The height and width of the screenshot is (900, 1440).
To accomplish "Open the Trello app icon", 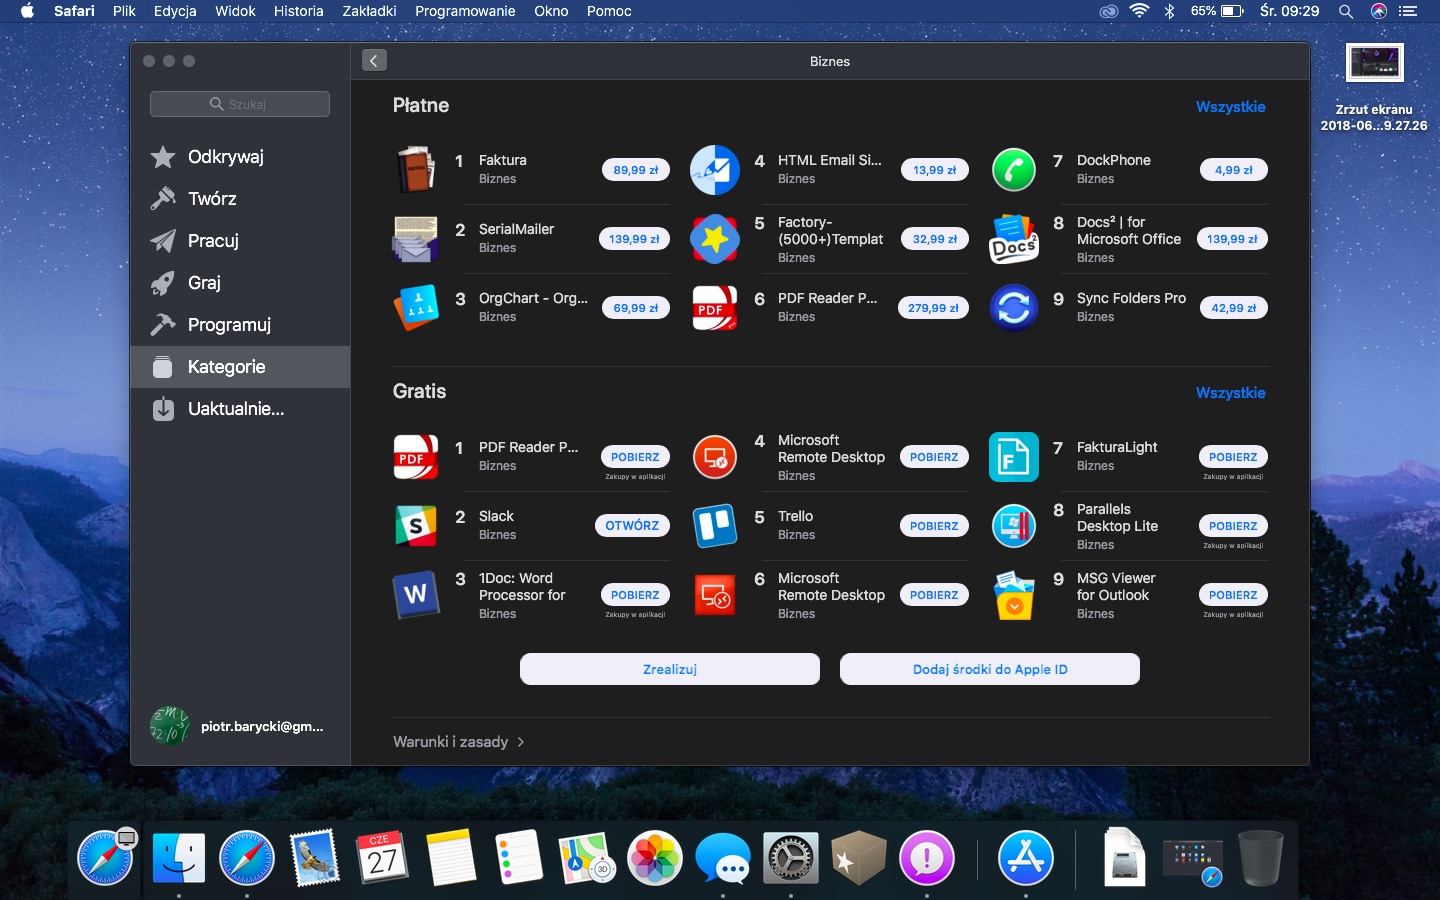I will tap(715, 526).
